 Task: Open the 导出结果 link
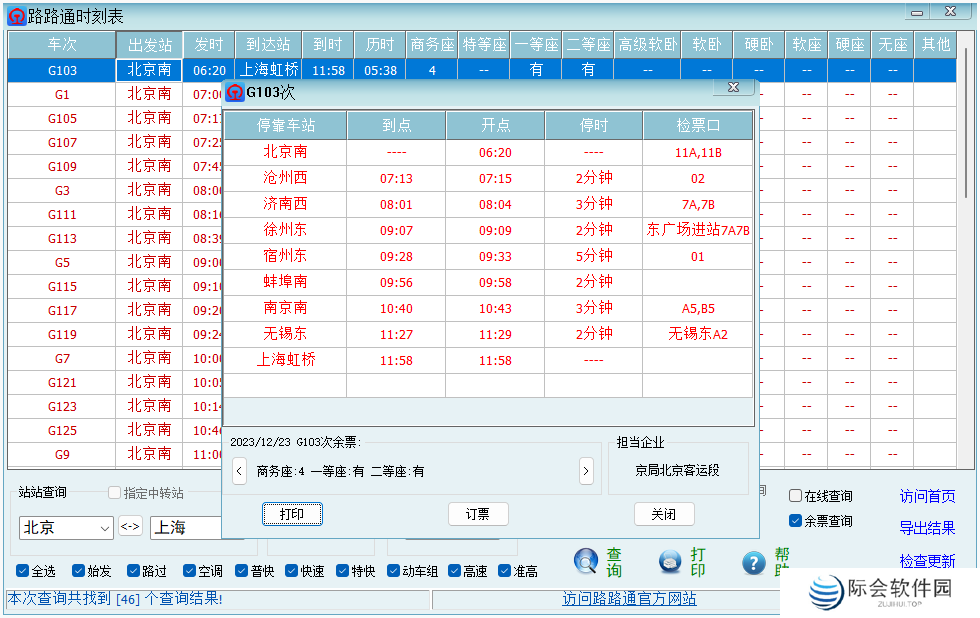(927, 529)
